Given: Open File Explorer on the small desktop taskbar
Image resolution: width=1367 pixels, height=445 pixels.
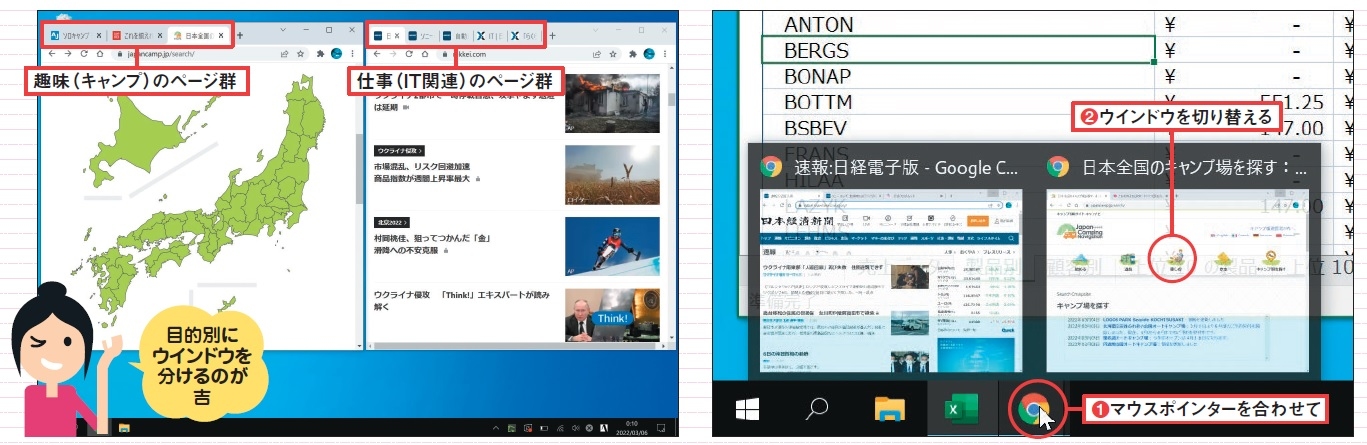Looking at the screenshot, I should pos(124,428).
